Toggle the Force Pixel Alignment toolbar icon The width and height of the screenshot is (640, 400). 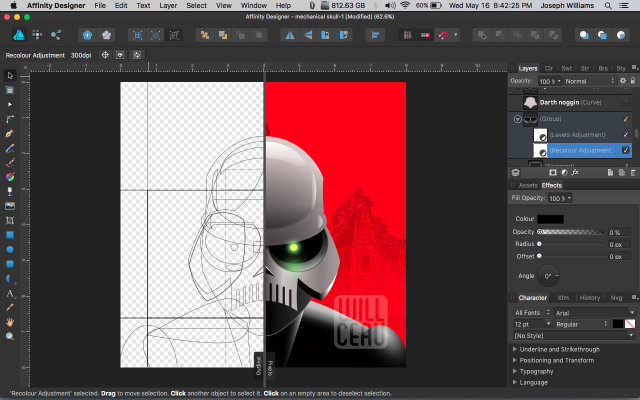(407, 35)
